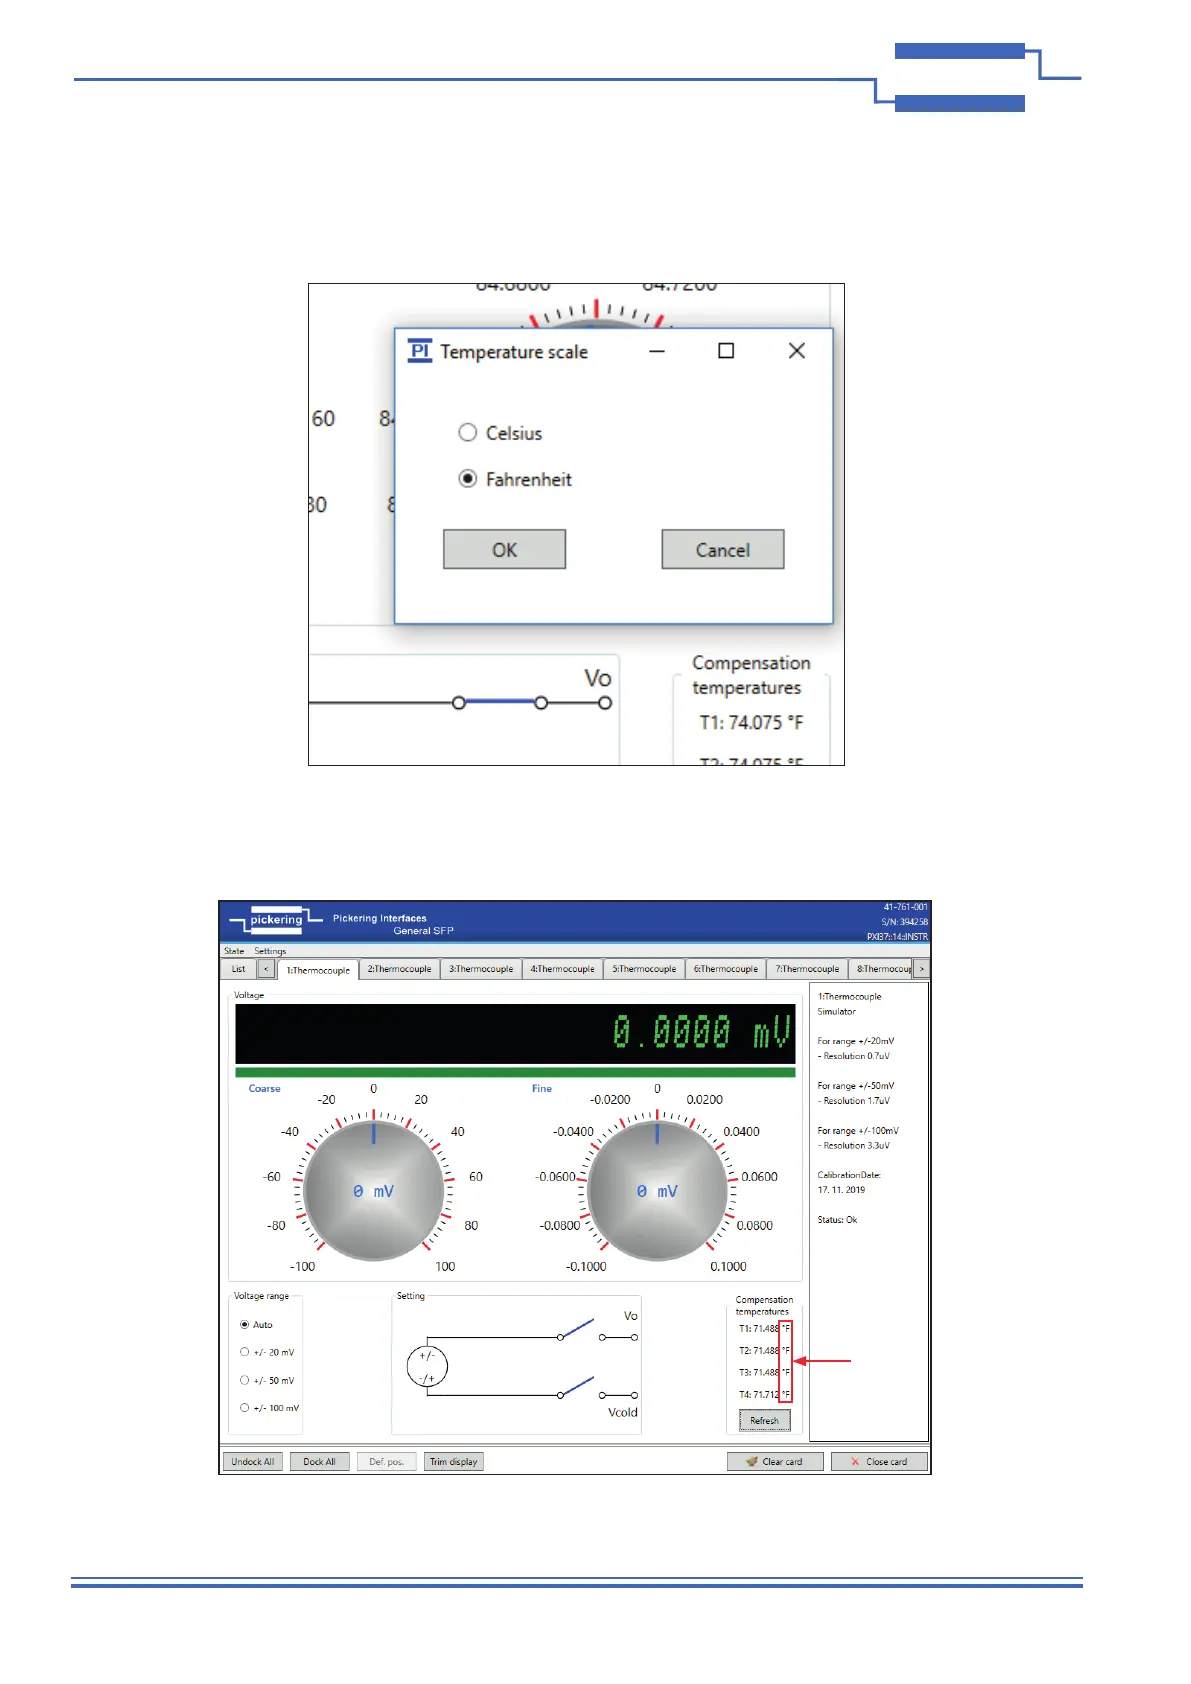The width and height of the screenshot is (1191, 1684).
Task: Click the Dock All button
Action: pyautogui.click(x=320, y=1462)
